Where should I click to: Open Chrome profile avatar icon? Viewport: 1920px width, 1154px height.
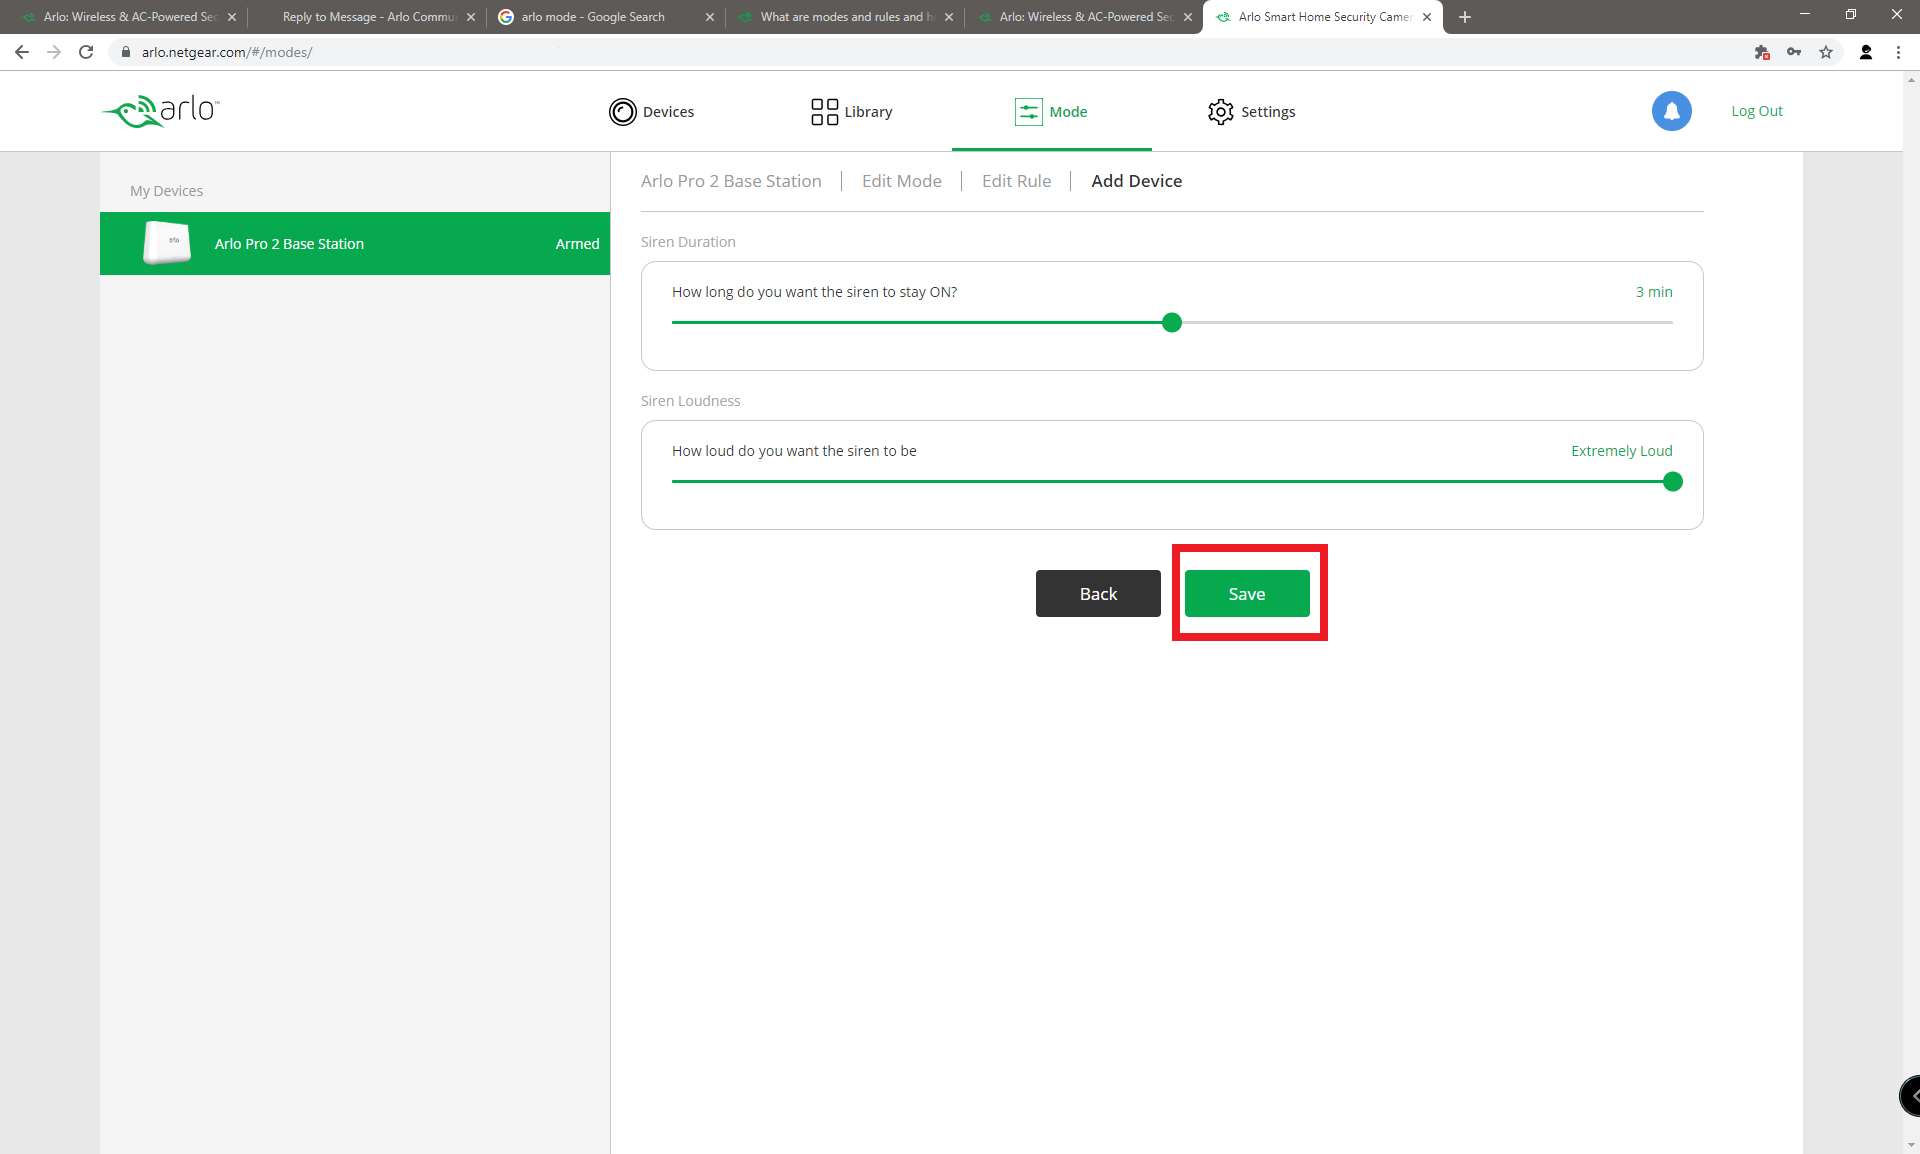[x=1866, y=52]
